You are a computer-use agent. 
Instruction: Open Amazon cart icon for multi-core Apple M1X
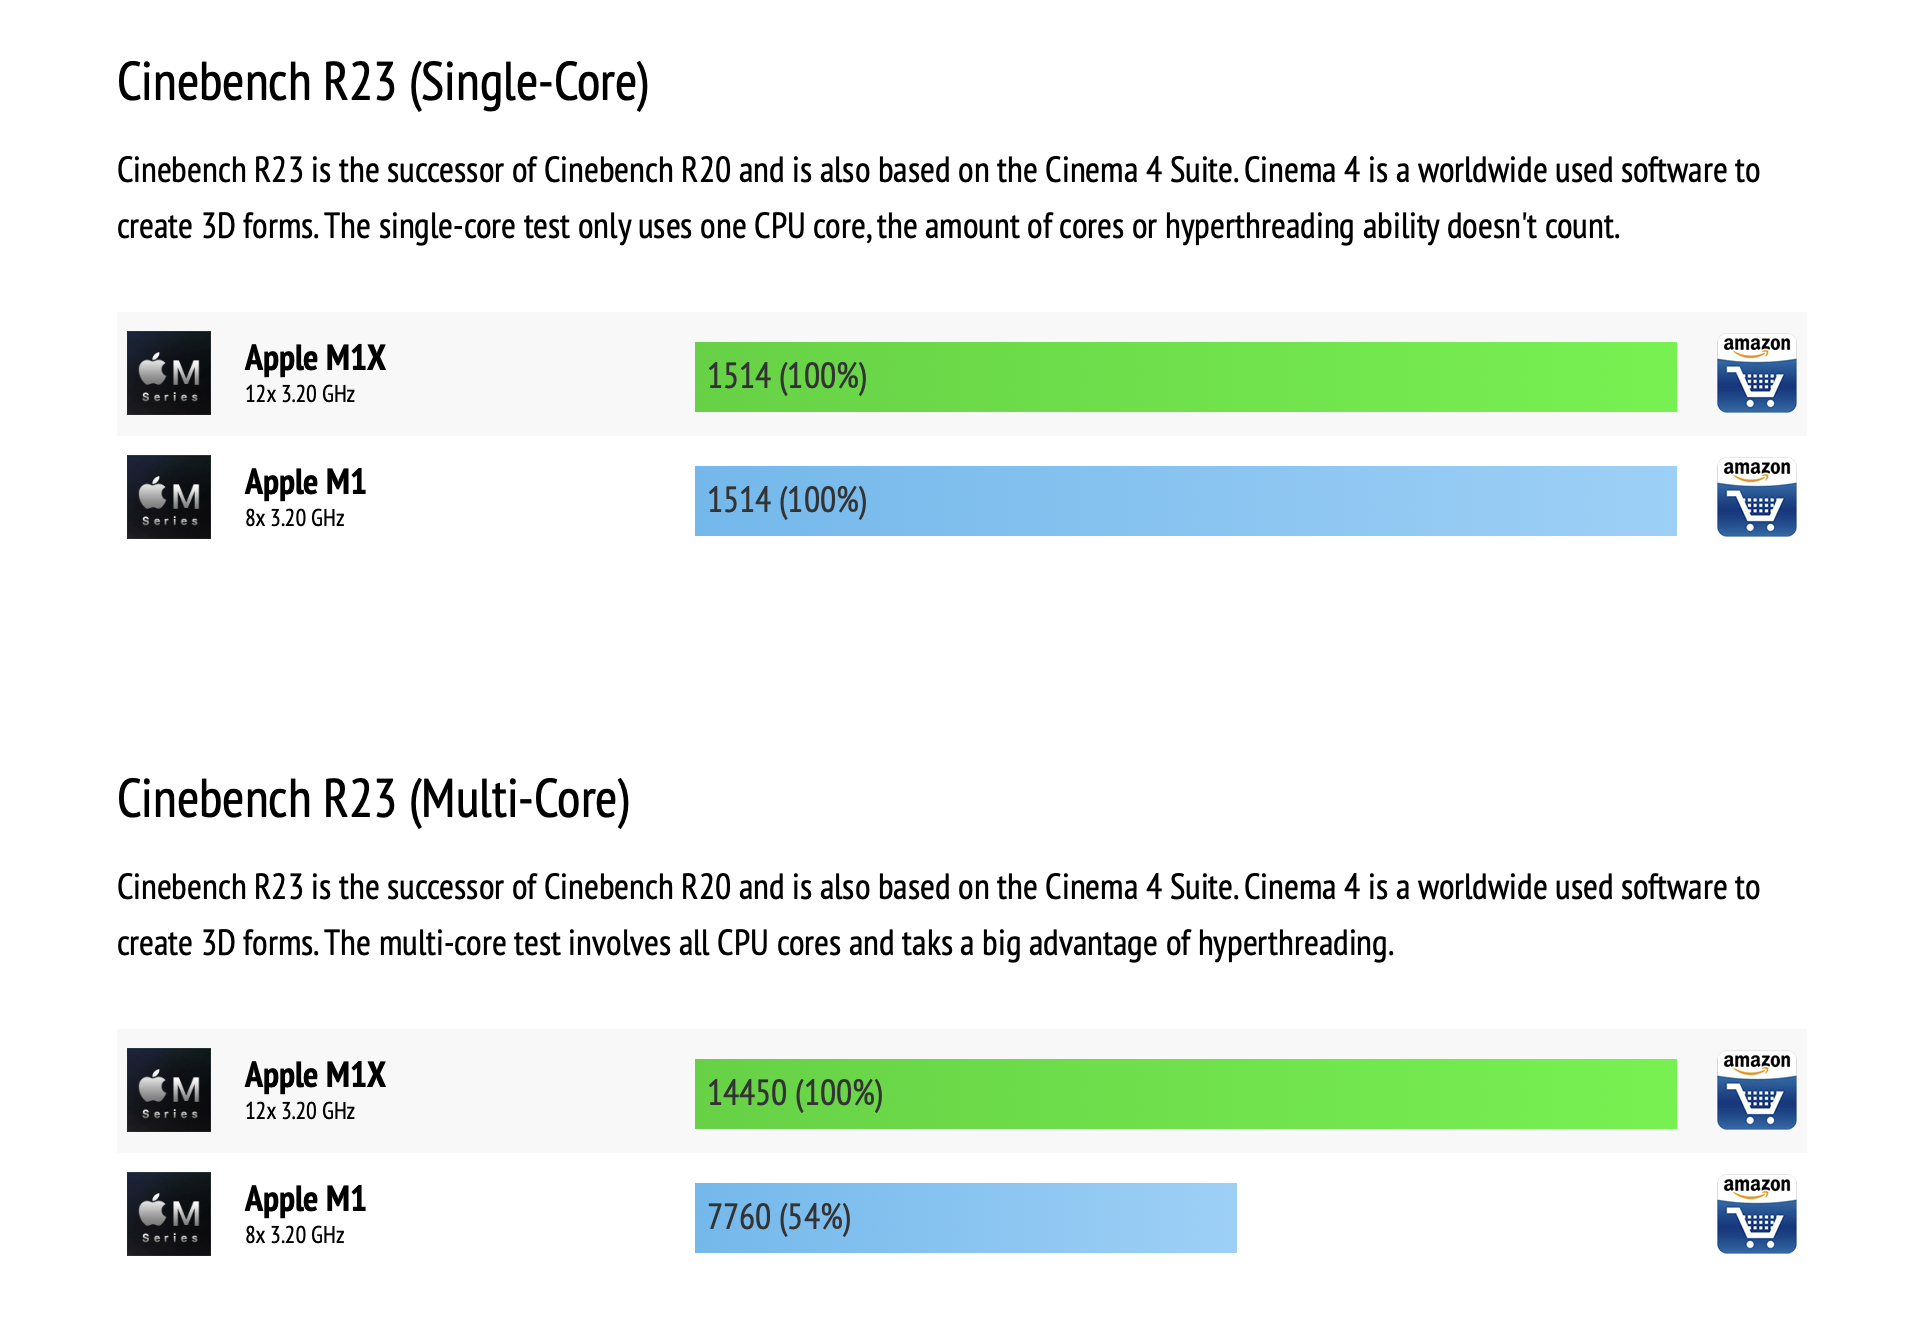pos(1756,1091)
